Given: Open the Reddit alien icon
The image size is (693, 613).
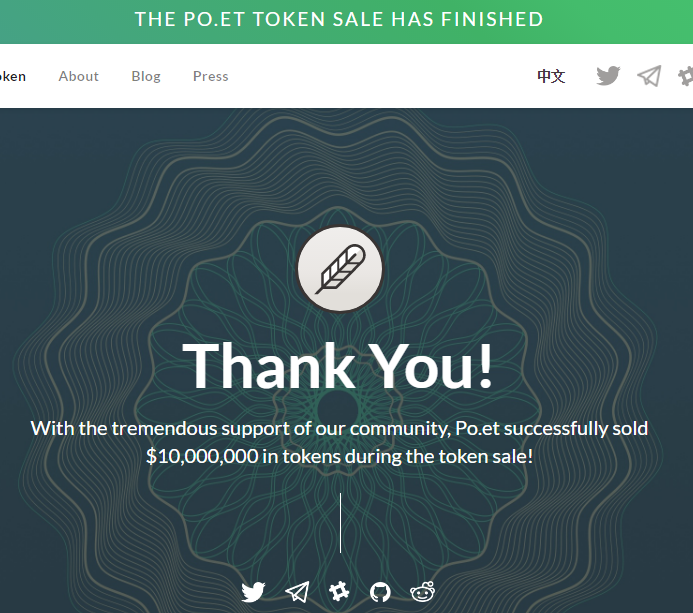Looking at the screenshot, I should click(x=423, y=592).
